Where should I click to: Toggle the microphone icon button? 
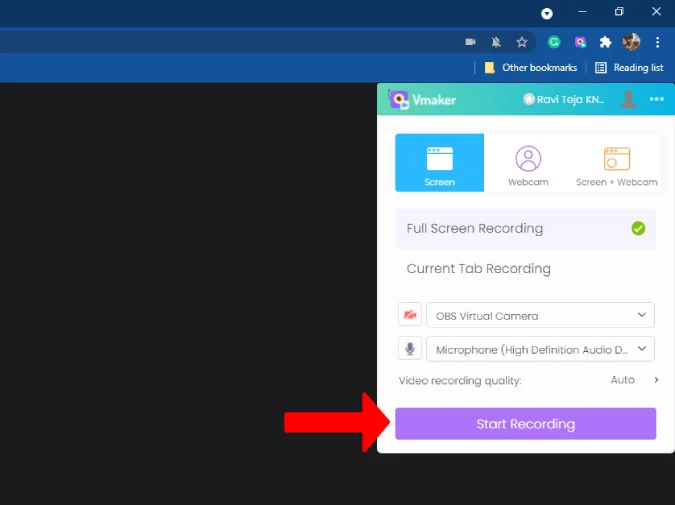pos(410,349)
